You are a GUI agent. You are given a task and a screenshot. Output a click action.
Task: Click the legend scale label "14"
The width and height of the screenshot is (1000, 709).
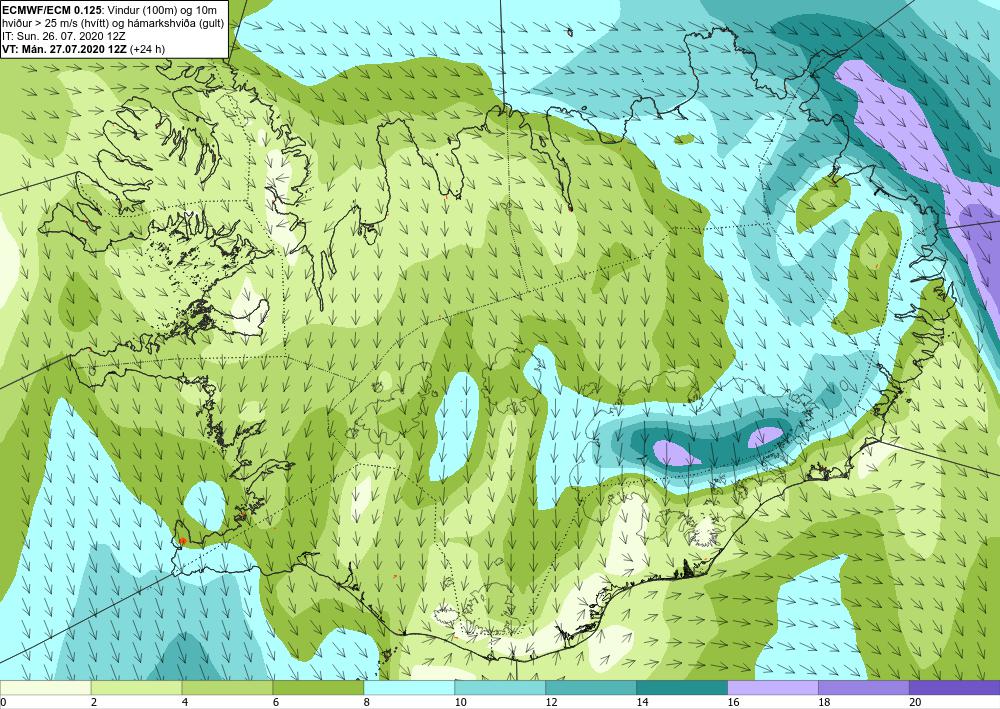point(642,702)
